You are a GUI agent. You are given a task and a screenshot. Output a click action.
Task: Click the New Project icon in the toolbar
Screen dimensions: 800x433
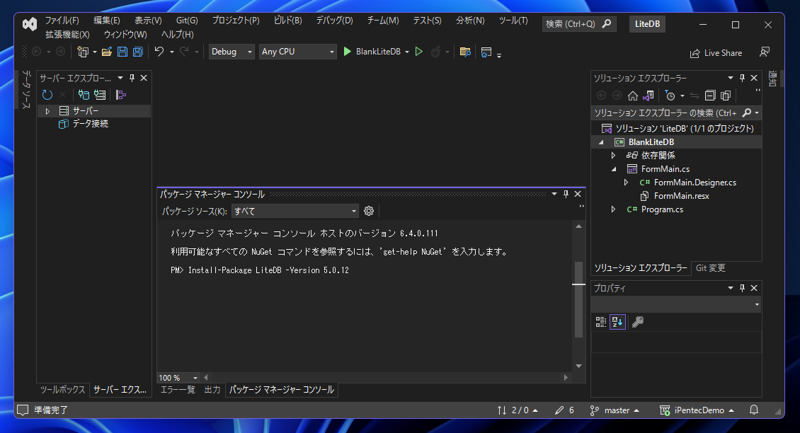82,52
